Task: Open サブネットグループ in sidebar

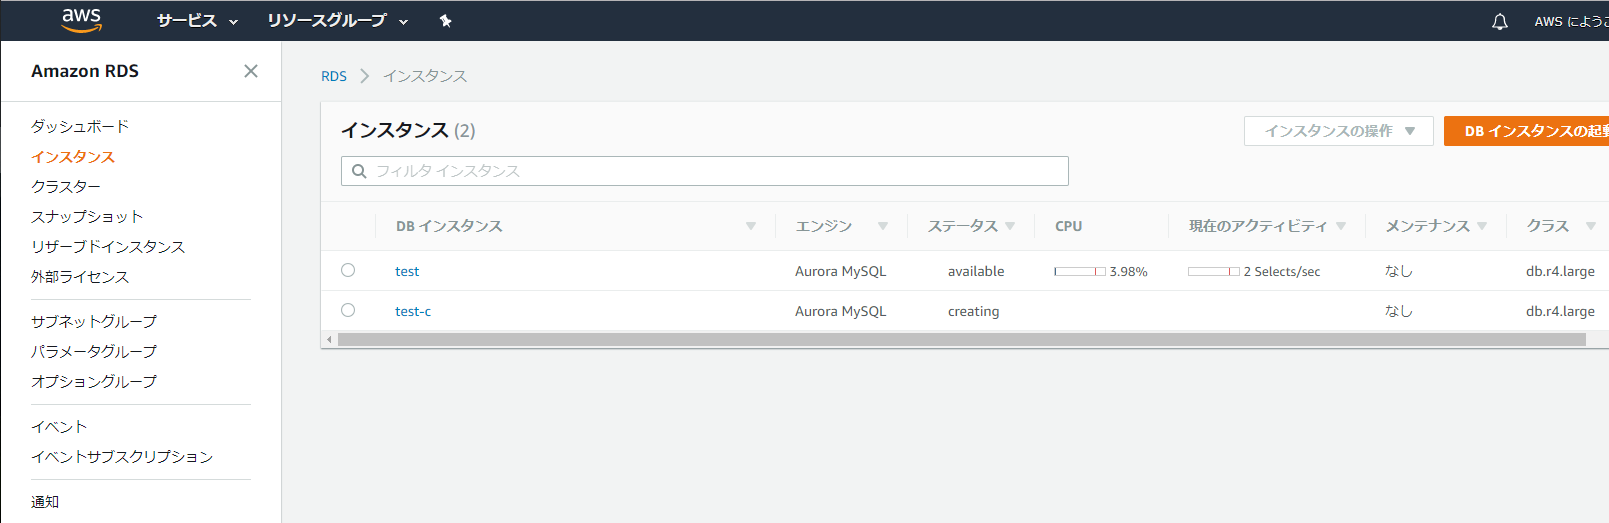Action: click(94, 322)
